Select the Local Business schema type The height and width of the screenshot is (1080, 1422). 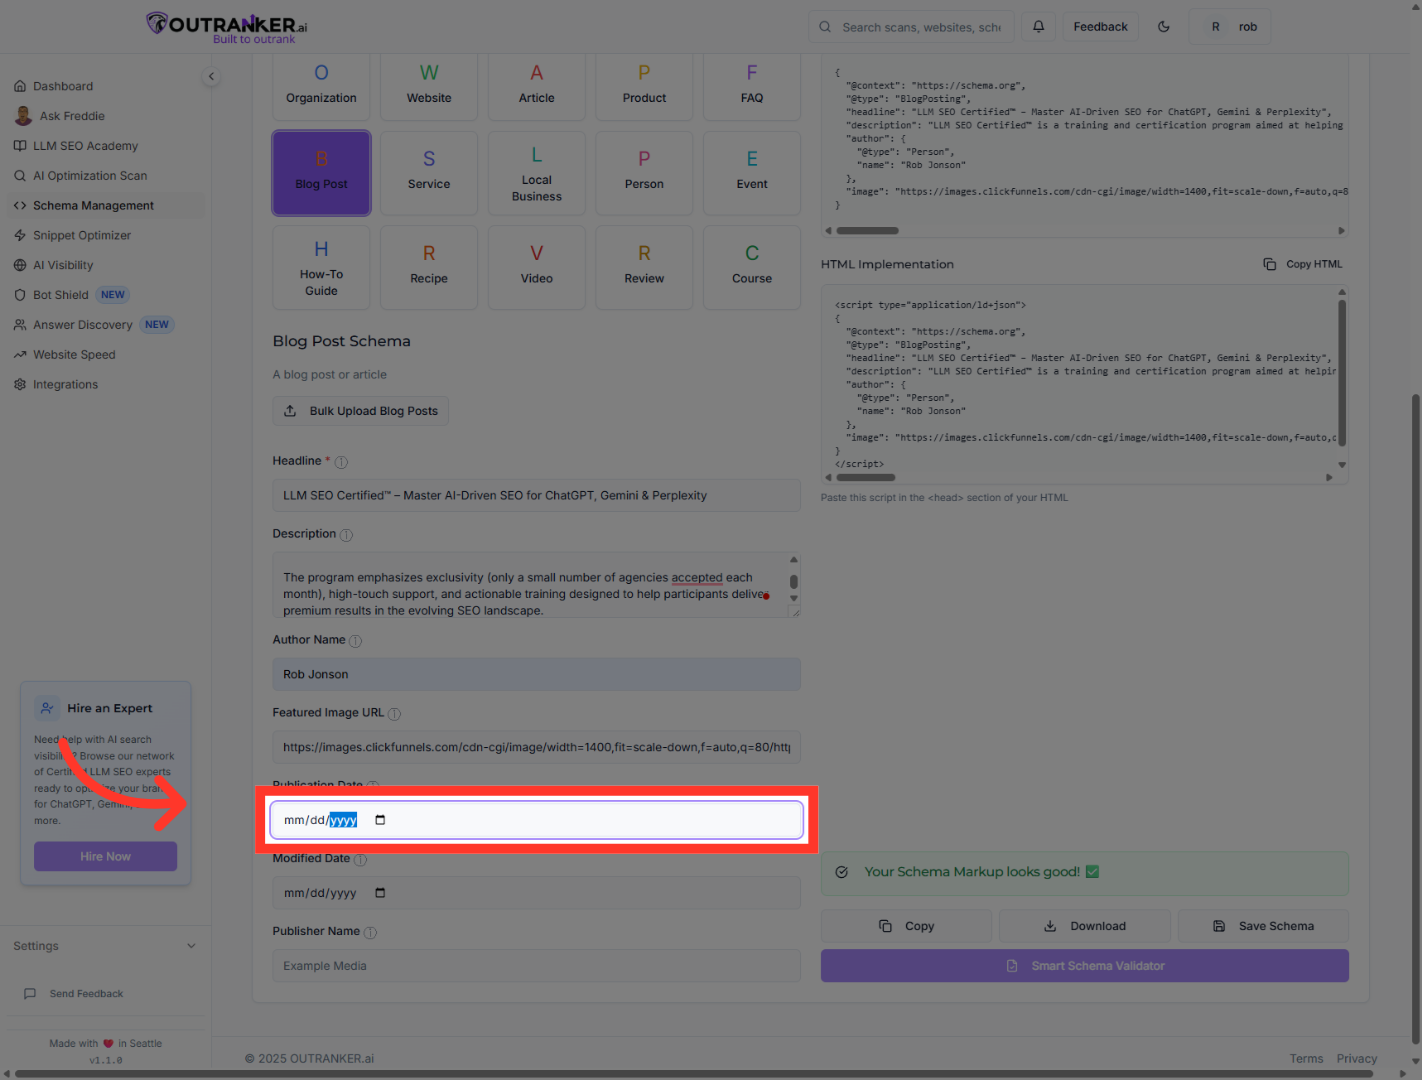click(537, 173)
